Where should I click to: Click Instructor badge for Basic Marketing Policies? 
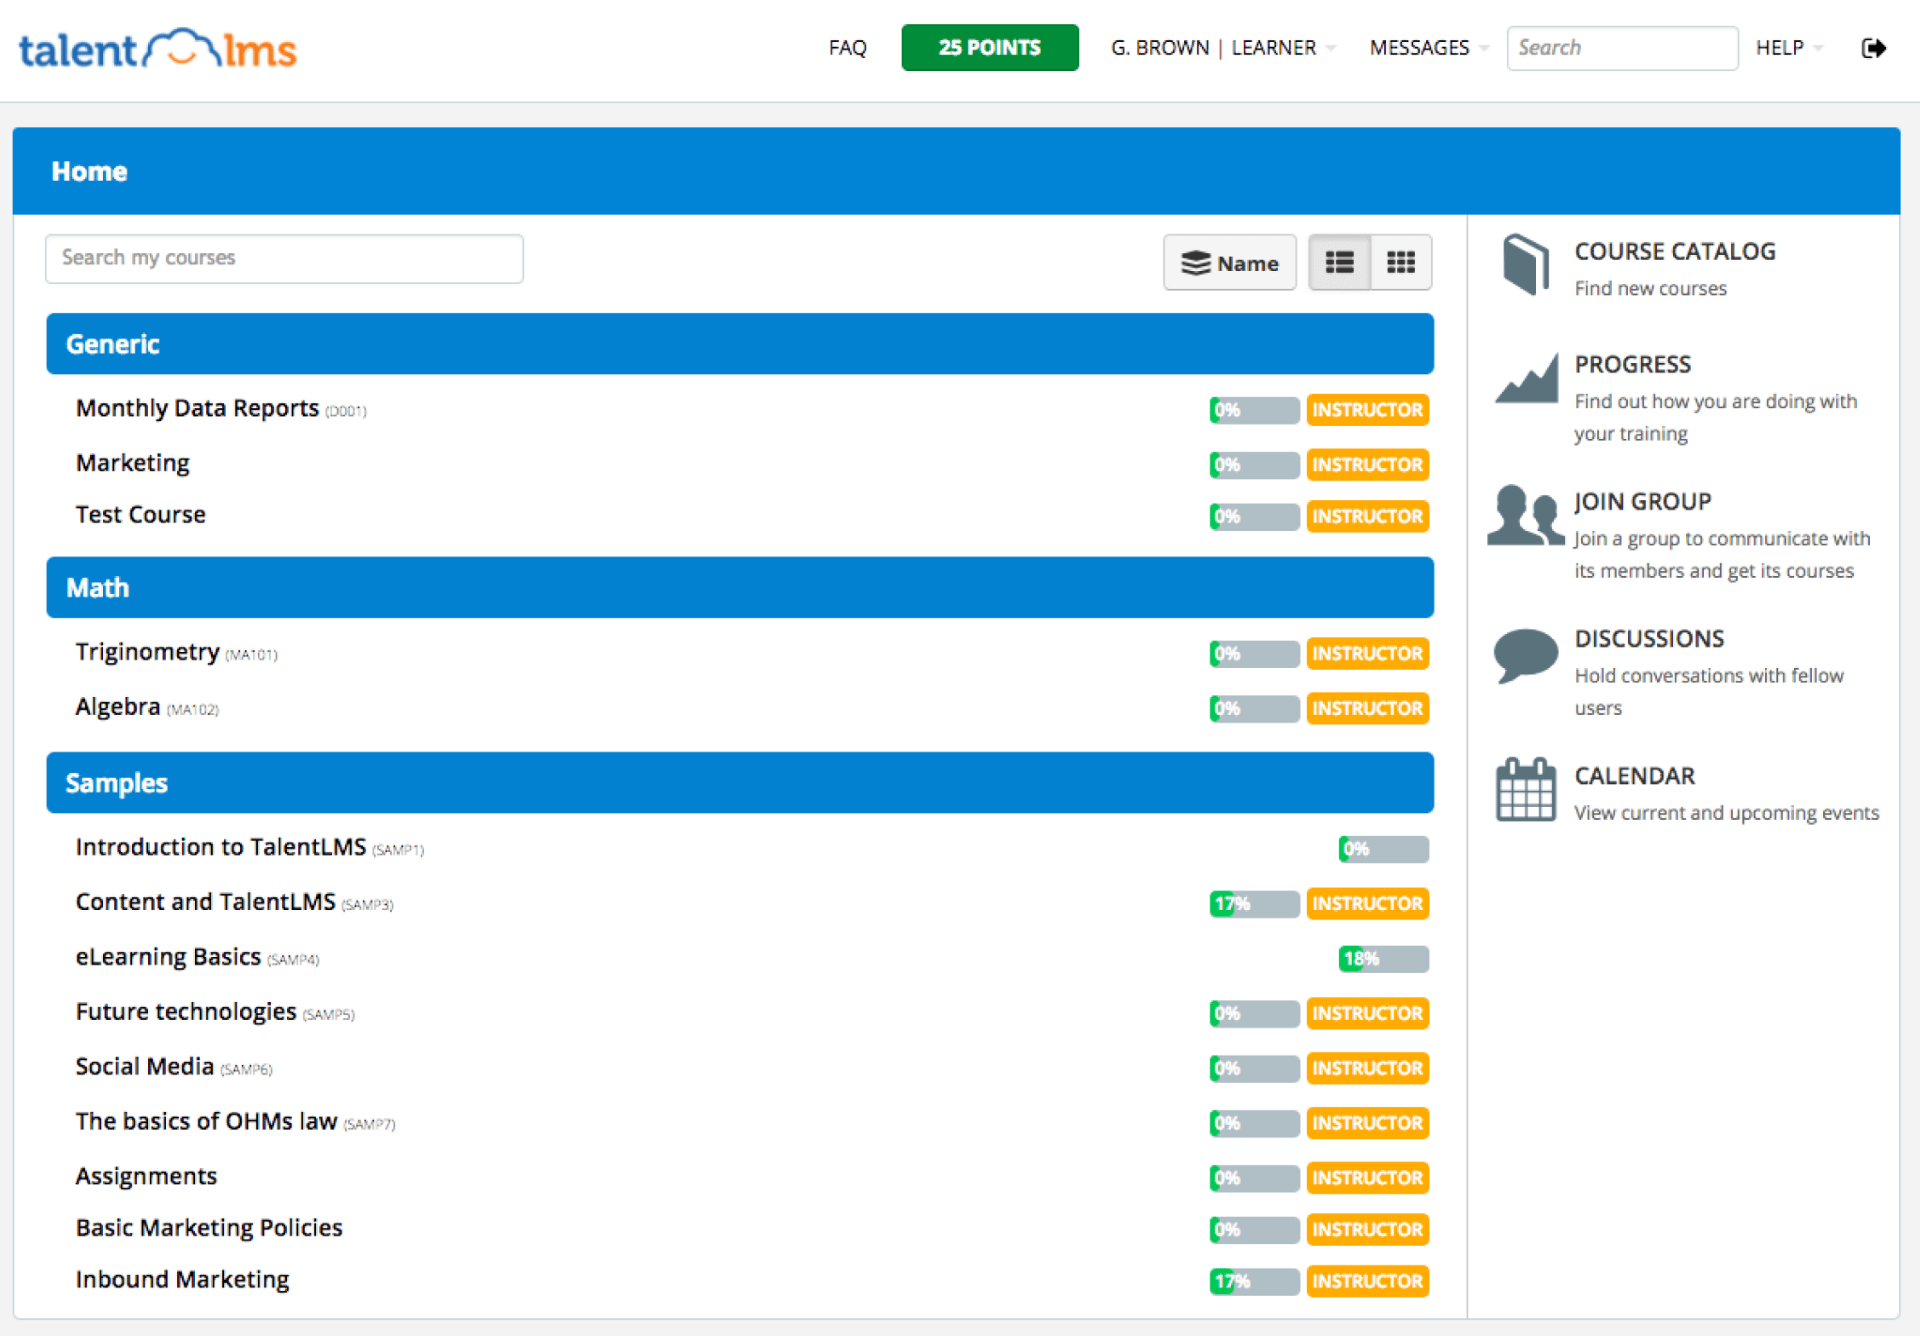coord(1367,1230)
